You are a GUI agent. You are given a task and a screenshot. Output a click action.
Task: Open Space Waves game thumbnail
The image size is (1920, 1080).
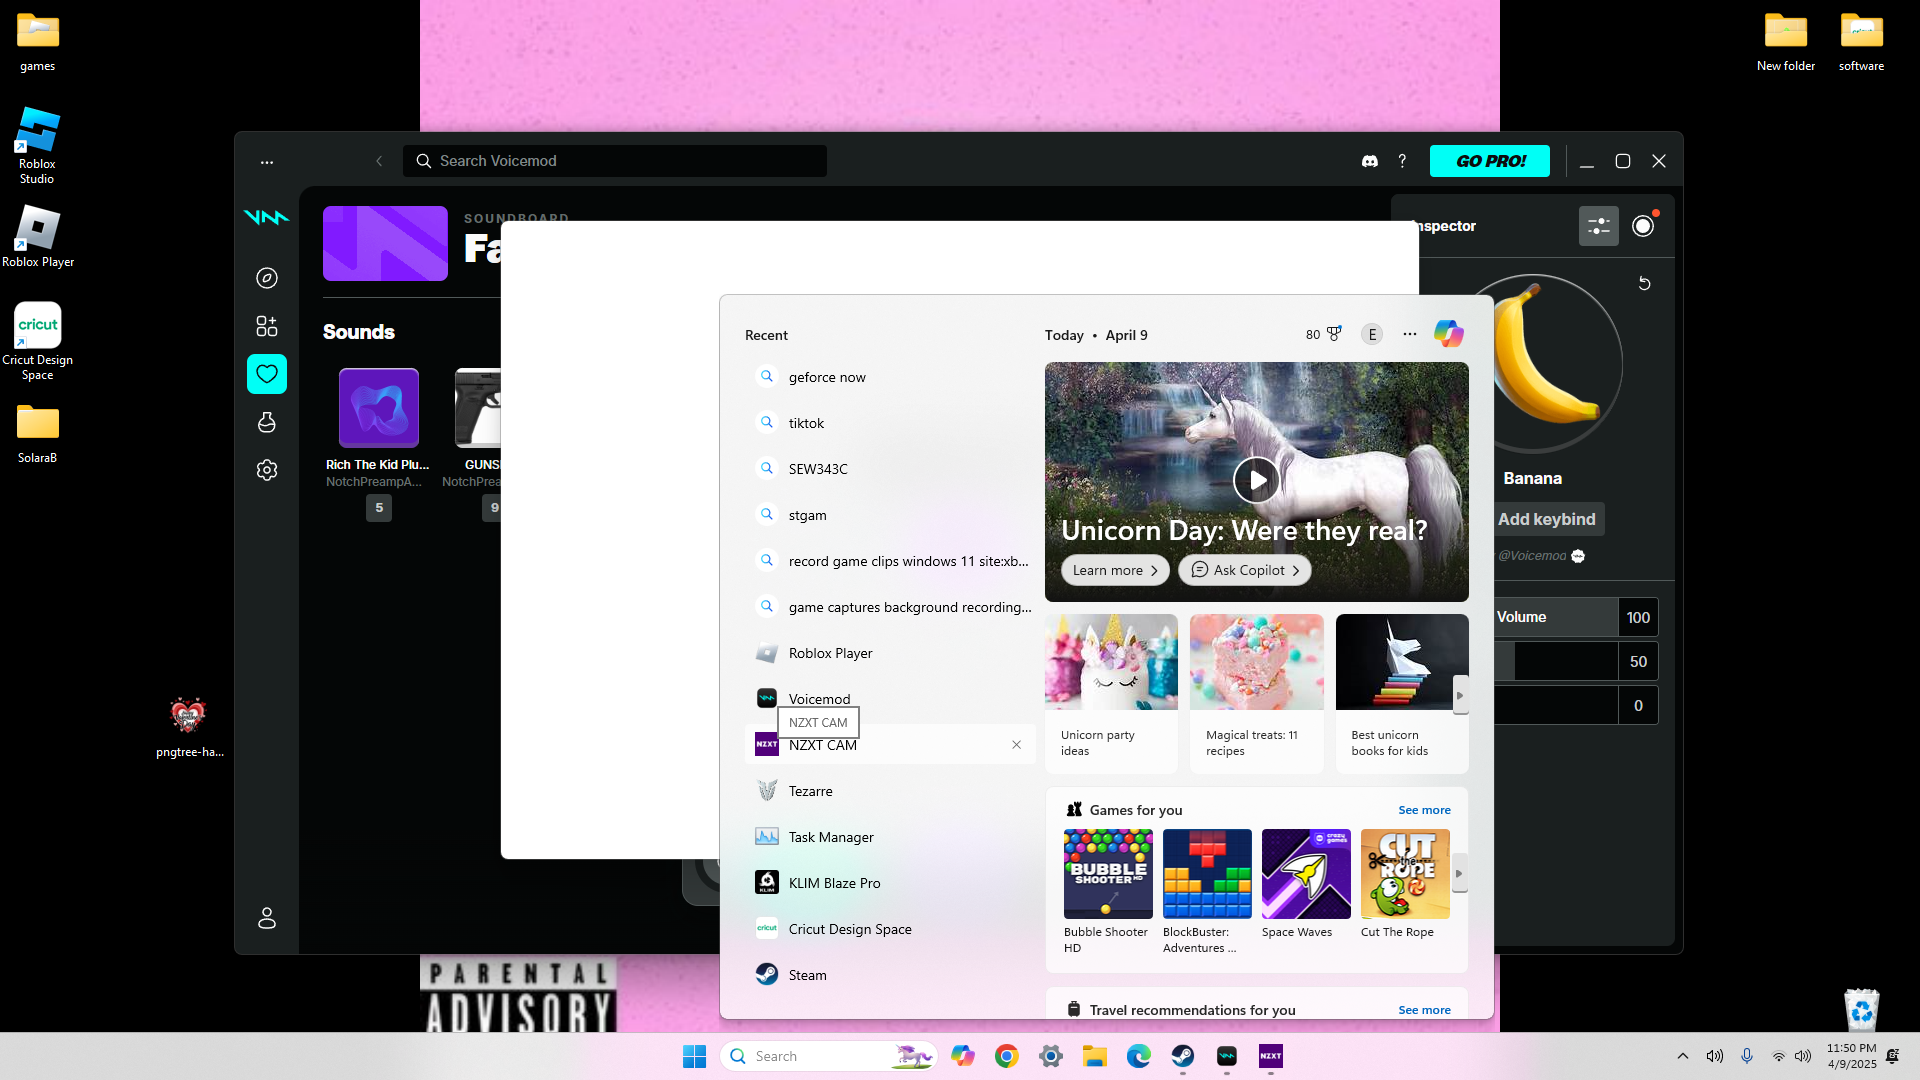click(x=1306, y=874)
